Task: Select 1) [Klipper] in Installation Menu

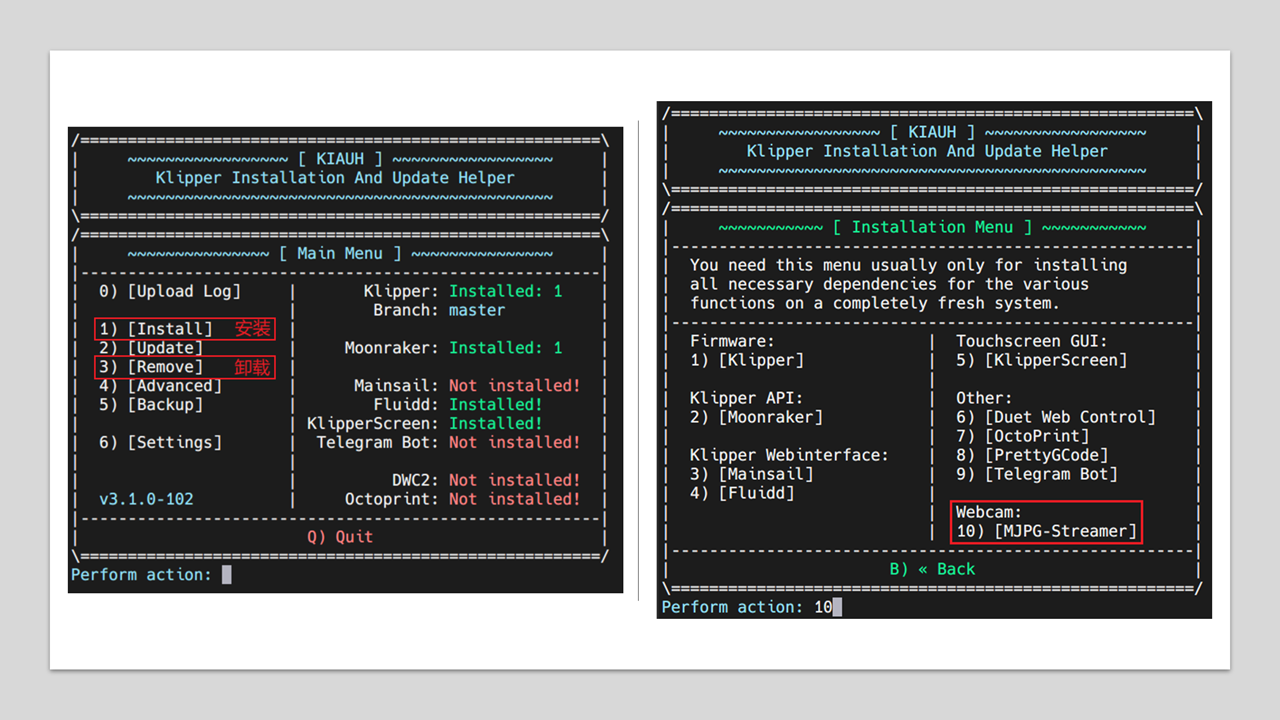Action: (747, 360)
